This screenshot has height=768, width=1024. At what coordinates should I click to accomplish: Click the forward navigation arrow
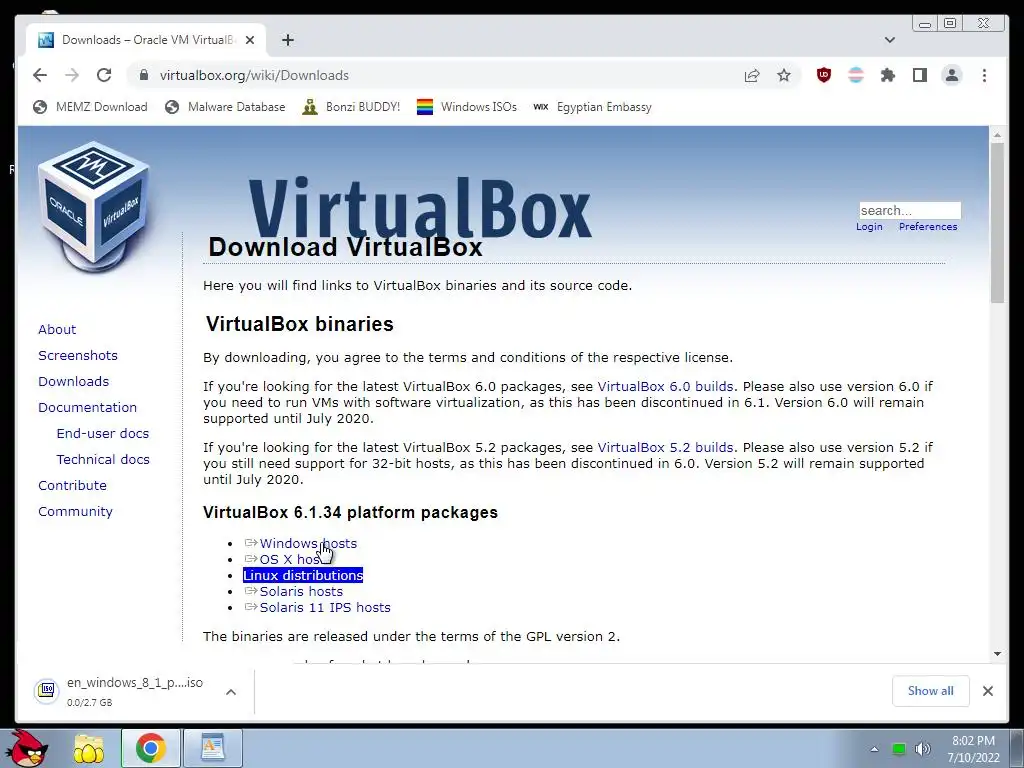click(72, 75)
